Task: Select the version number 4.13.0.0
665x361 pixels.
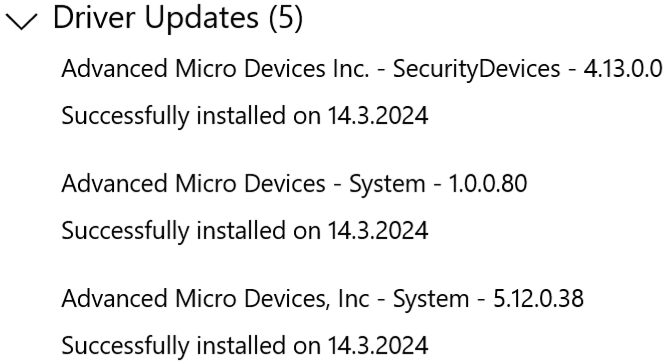Action: (x=623, y=68)
